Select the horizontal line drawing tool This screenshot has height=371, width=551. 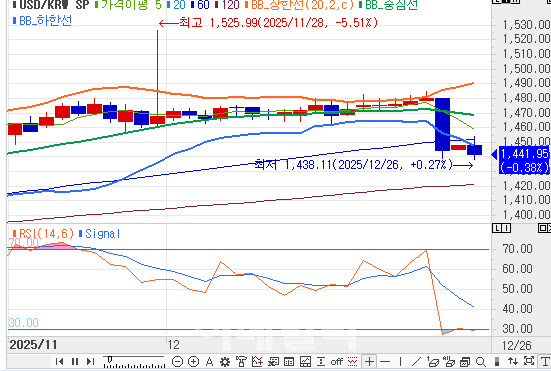point(385,361)
